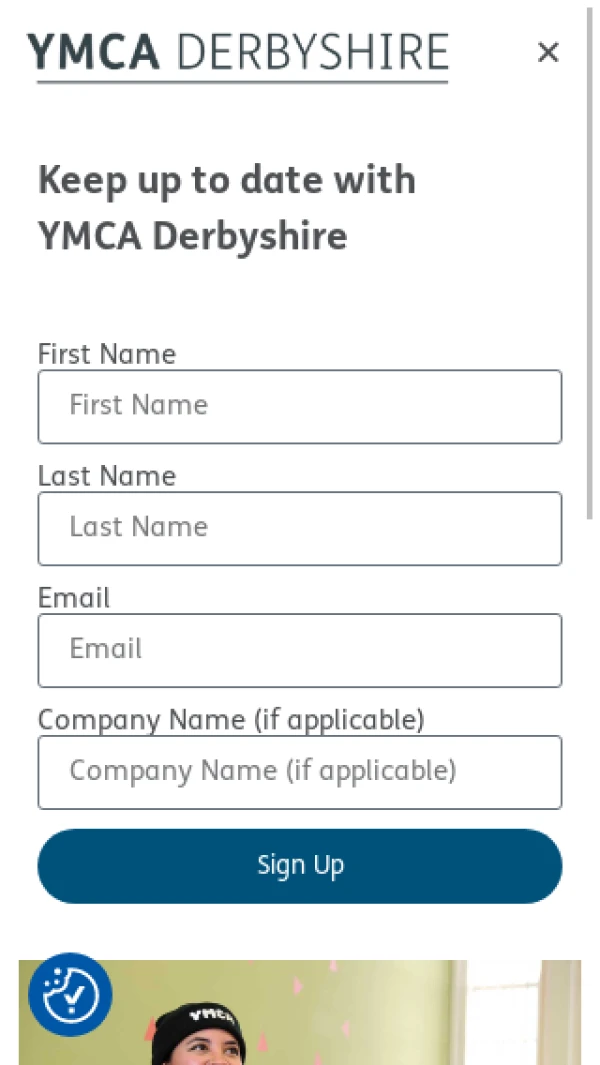Click the DERBYSHIRE word in the header logo

312,52
